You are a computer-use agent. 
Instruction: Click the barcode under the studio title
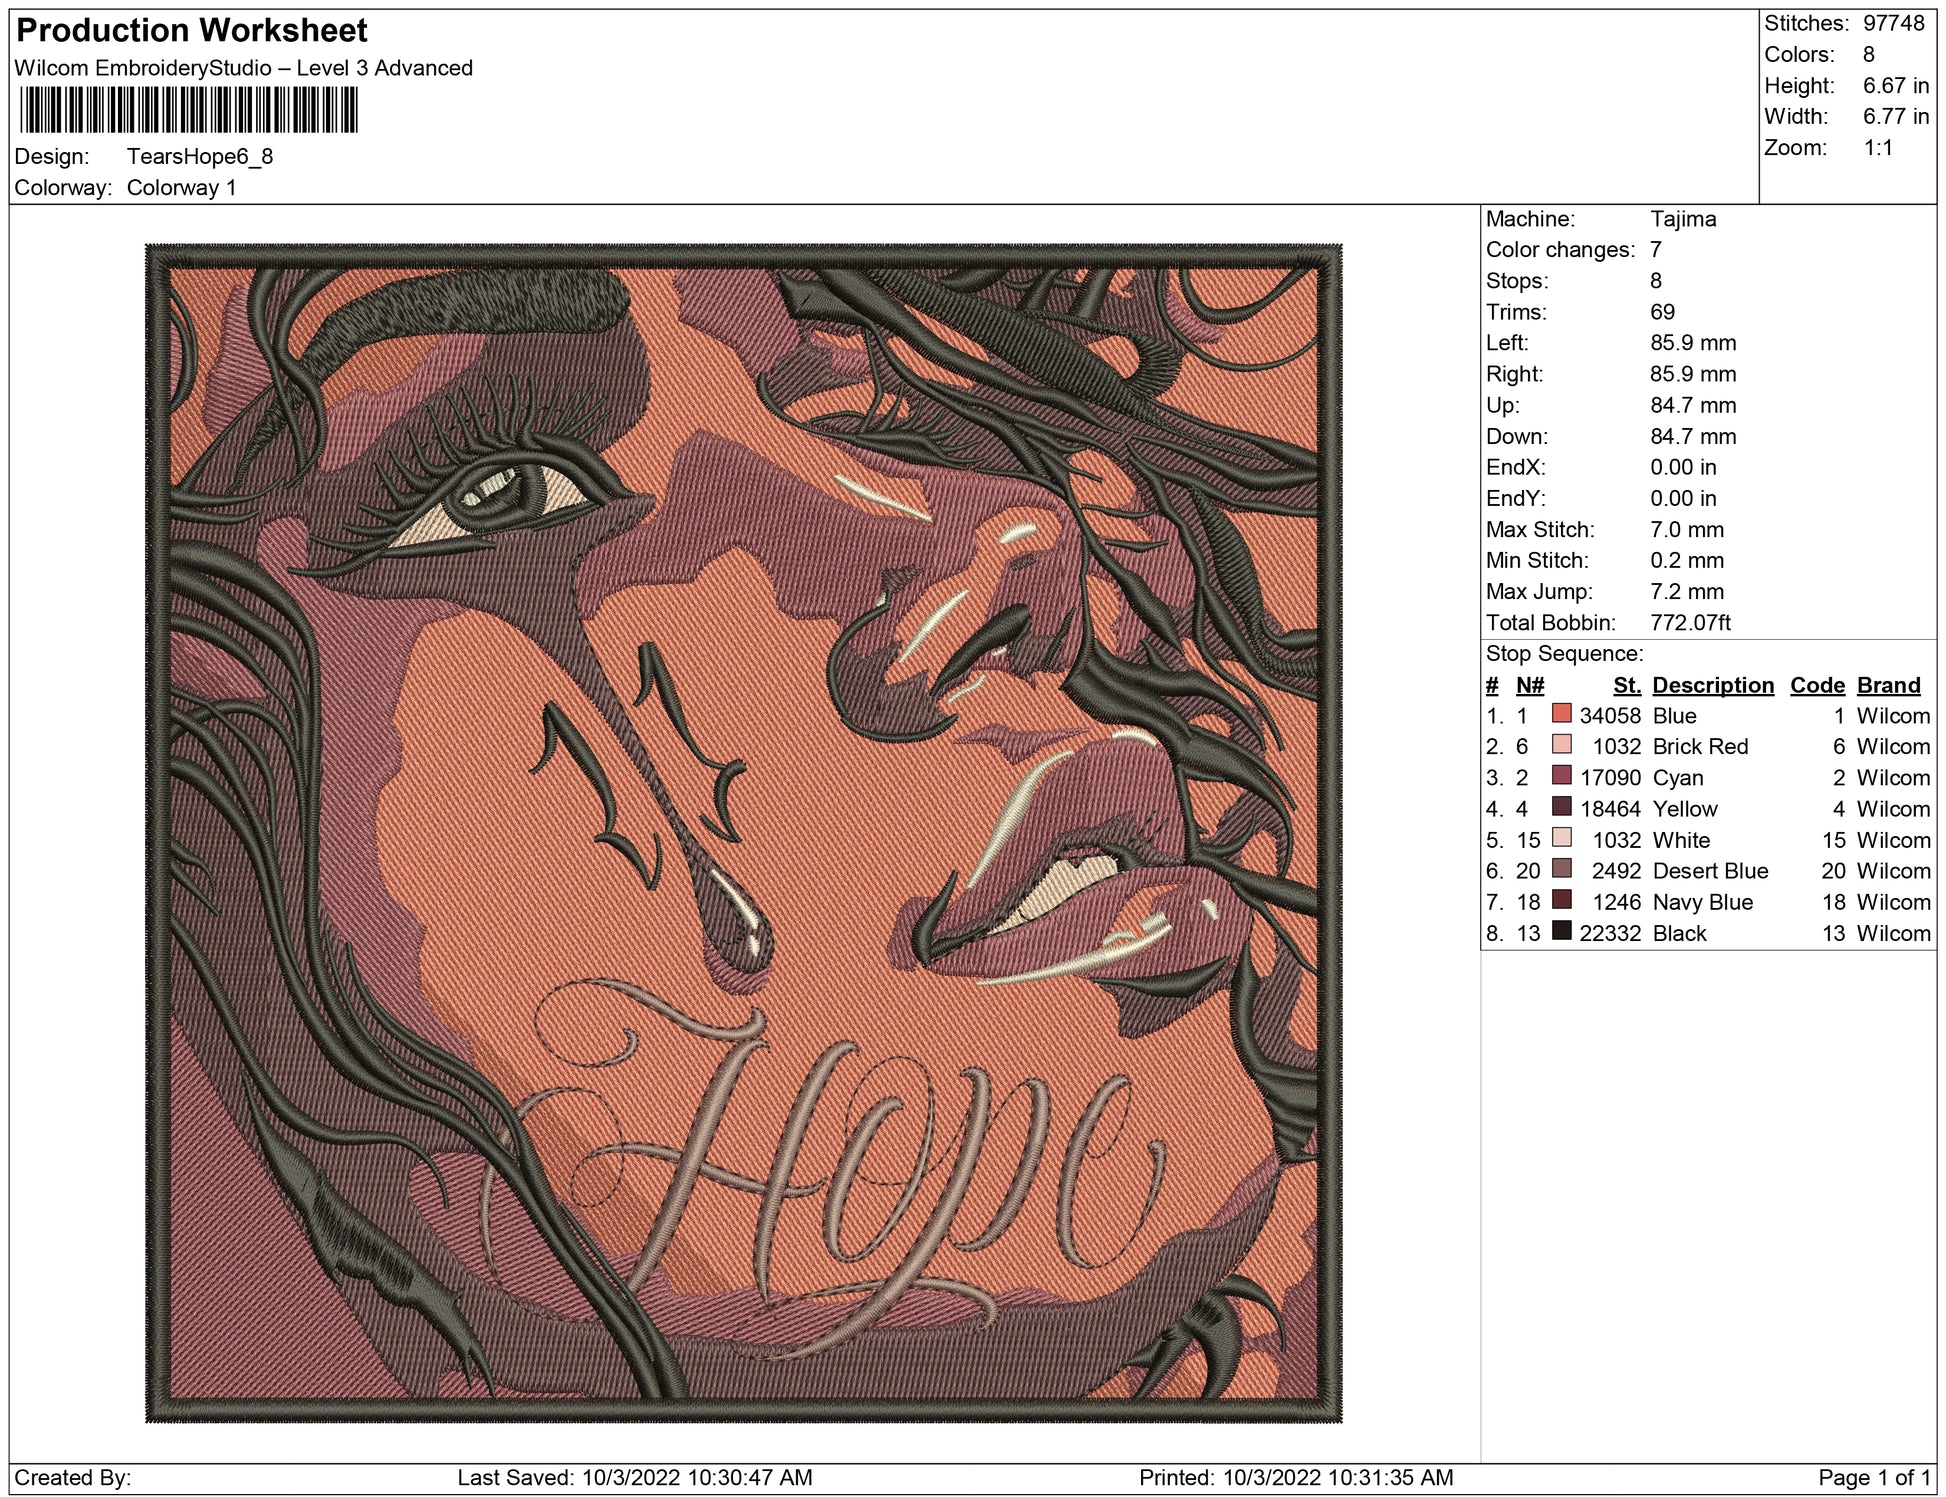coord(188,110)
